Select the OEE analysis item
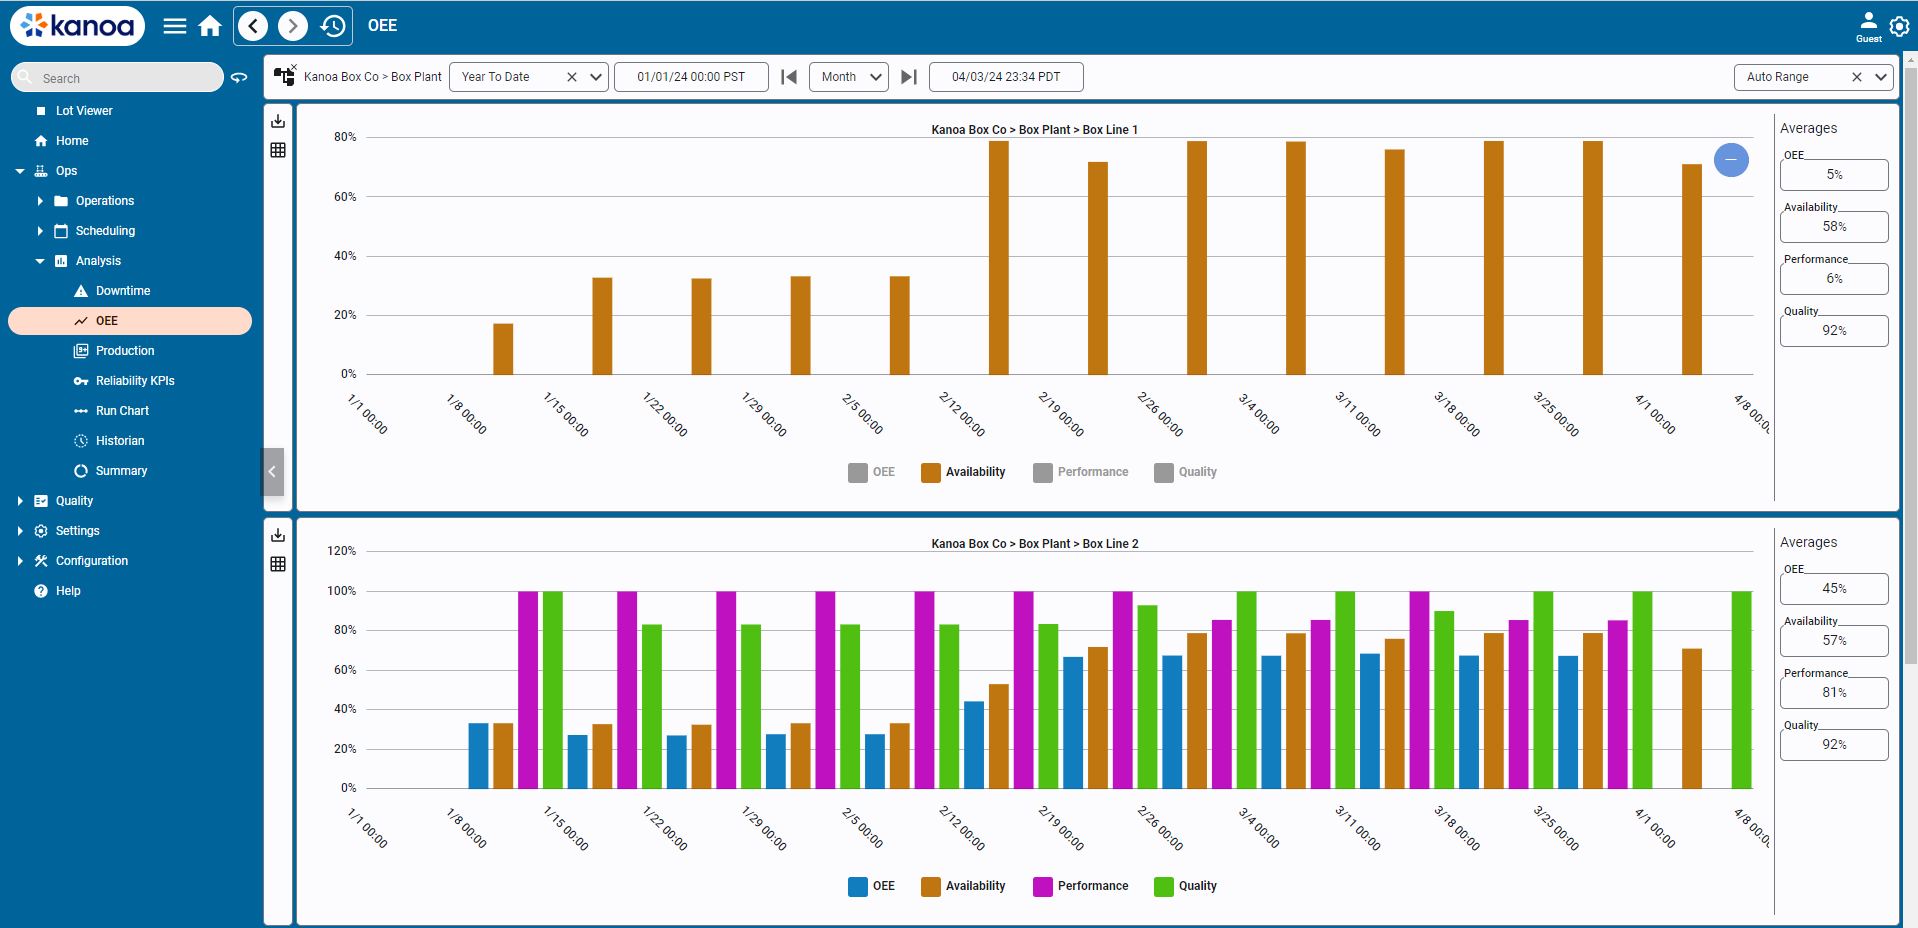1918x928 pixels. 130,321
